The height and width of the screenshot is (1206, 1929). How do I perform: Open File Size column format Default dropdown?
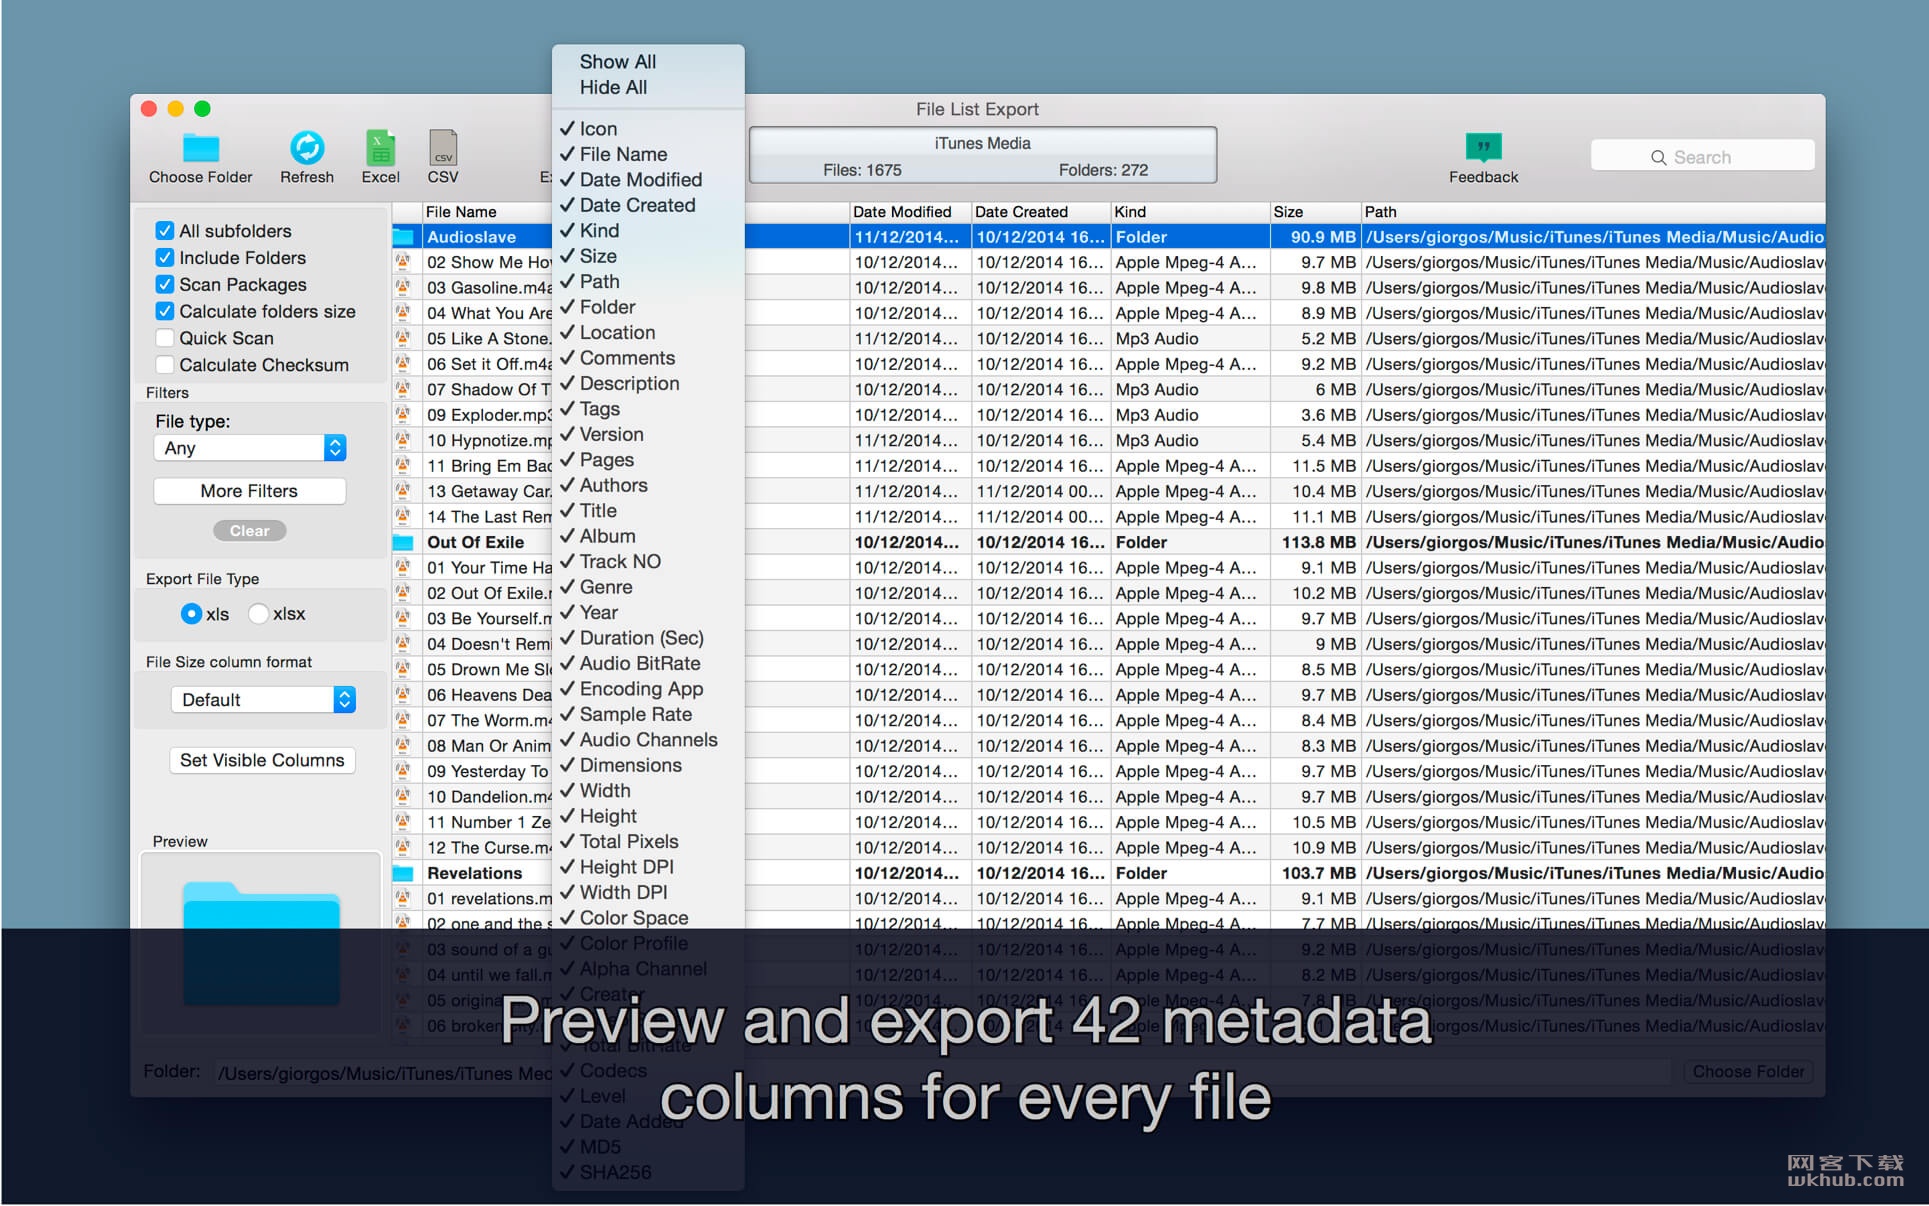click(x=263, y=700)
